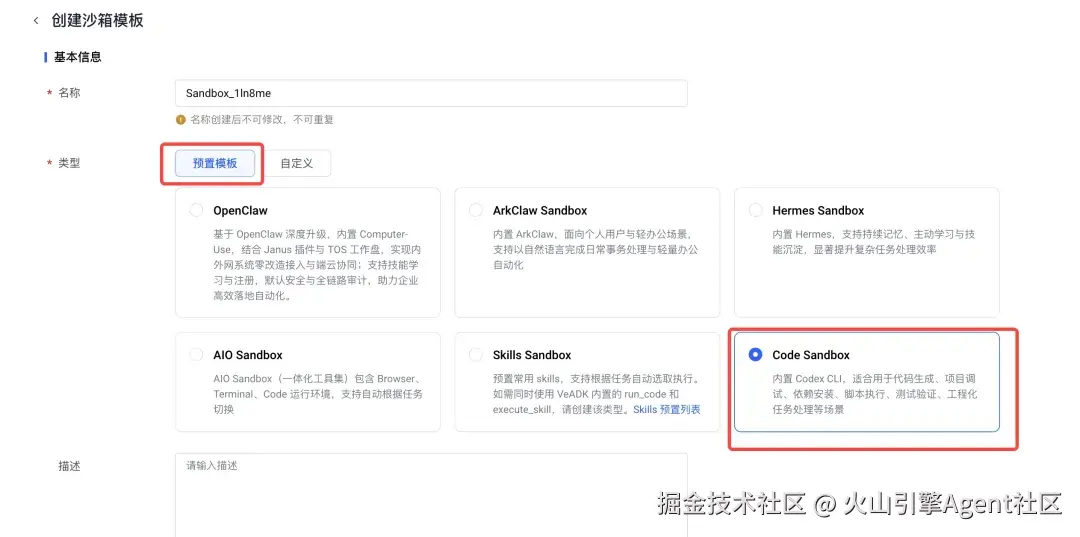Click the 名称 field label
Image resolution: width=1080 pixels, height=537 pixels.
click(x=69, y=92)
